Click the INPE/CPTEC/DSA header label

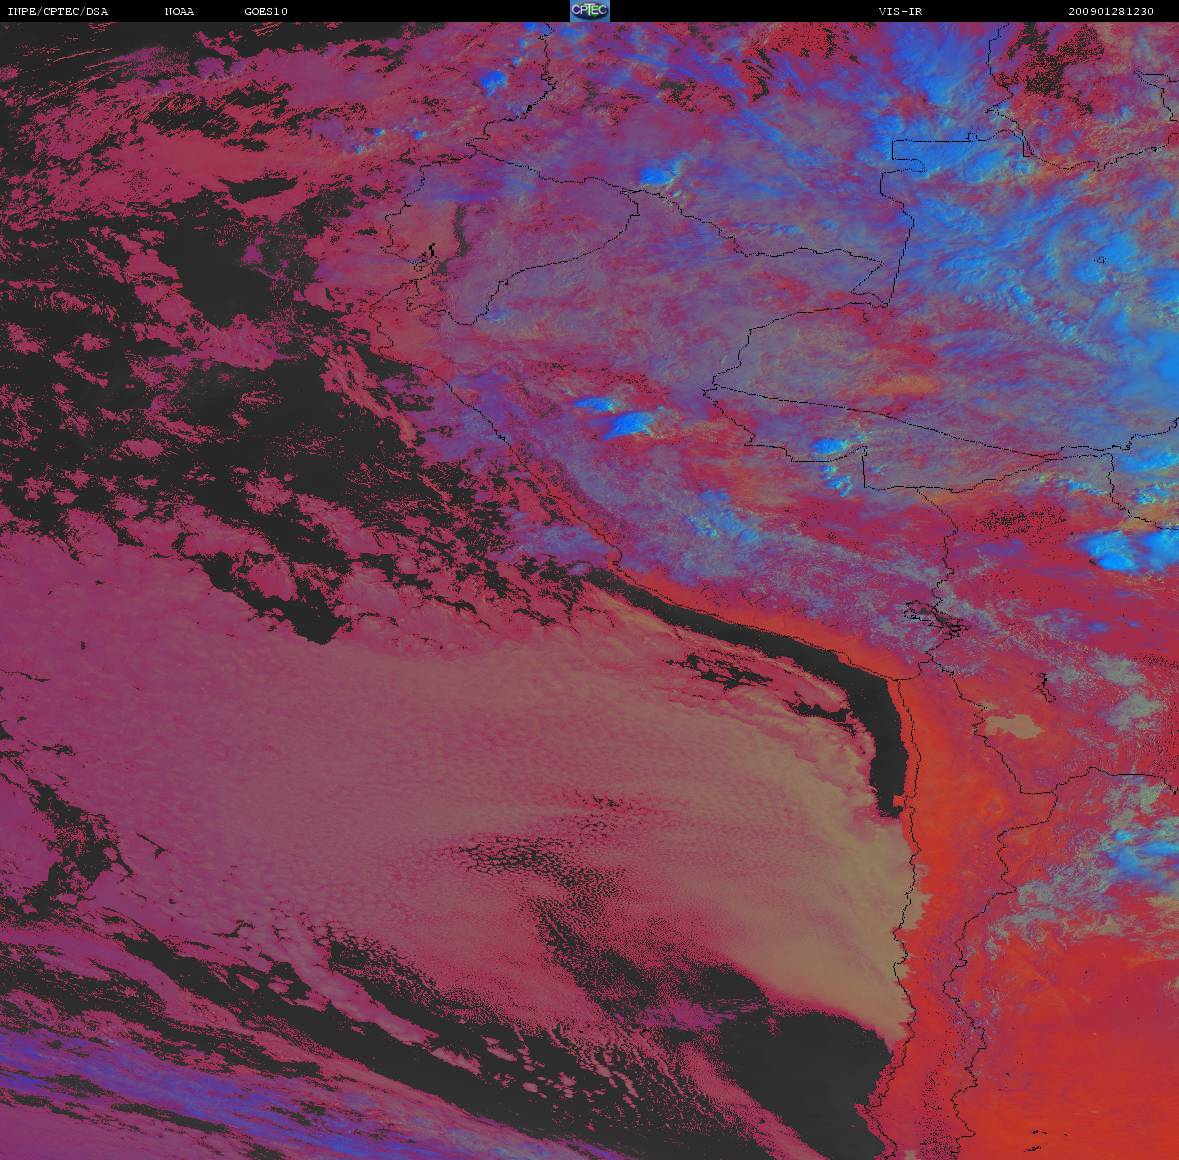[57, 11]
